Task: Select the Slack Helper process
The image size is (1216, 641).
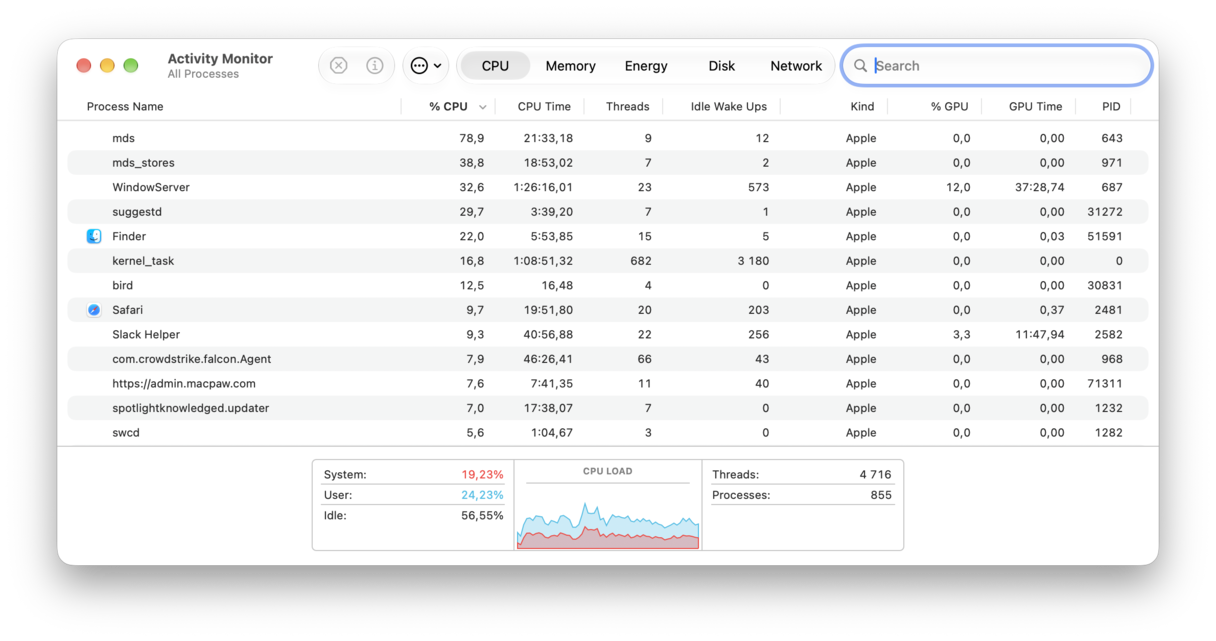Action: pos(146,335)
